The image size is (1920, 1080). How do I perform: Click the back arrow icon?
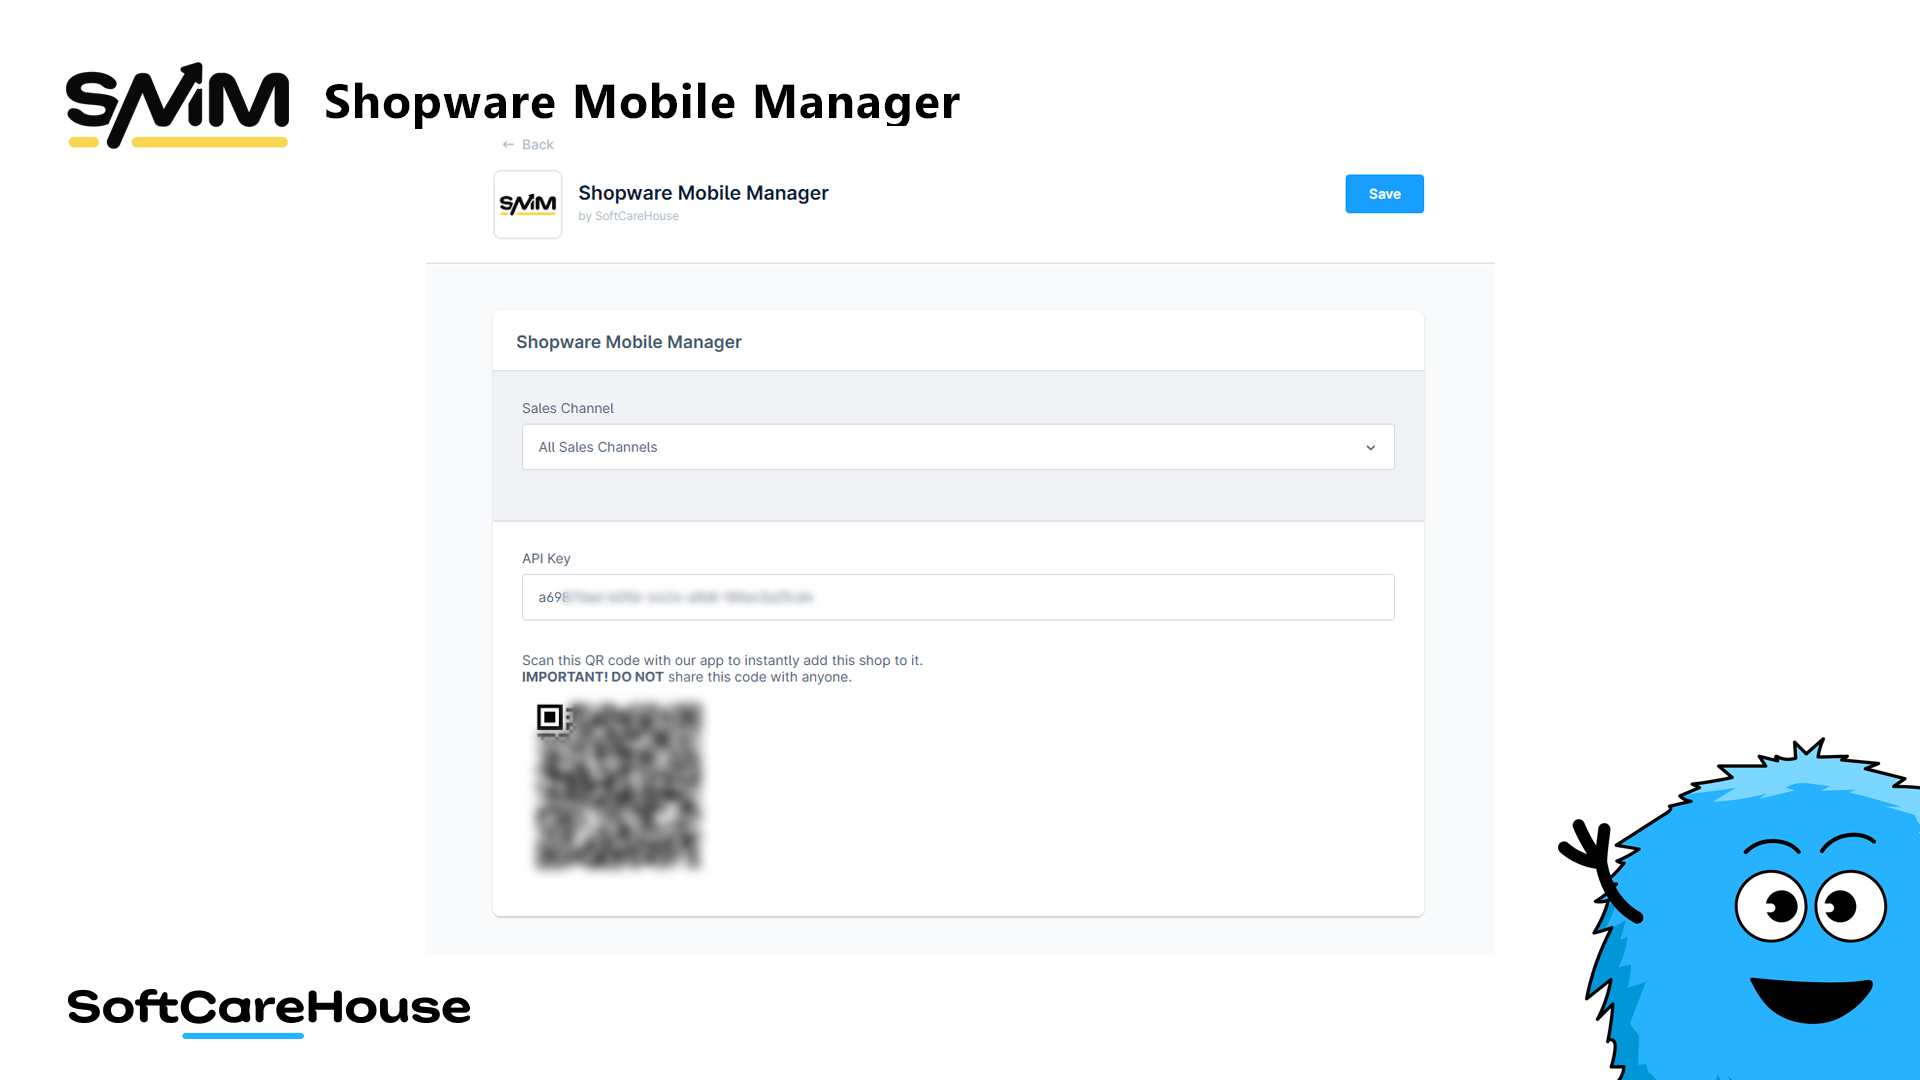[x=508, y=145]
